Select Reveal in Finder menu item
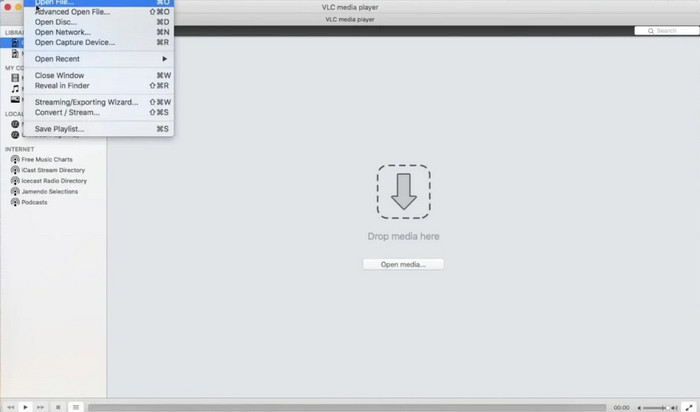 tap(99, 86)
